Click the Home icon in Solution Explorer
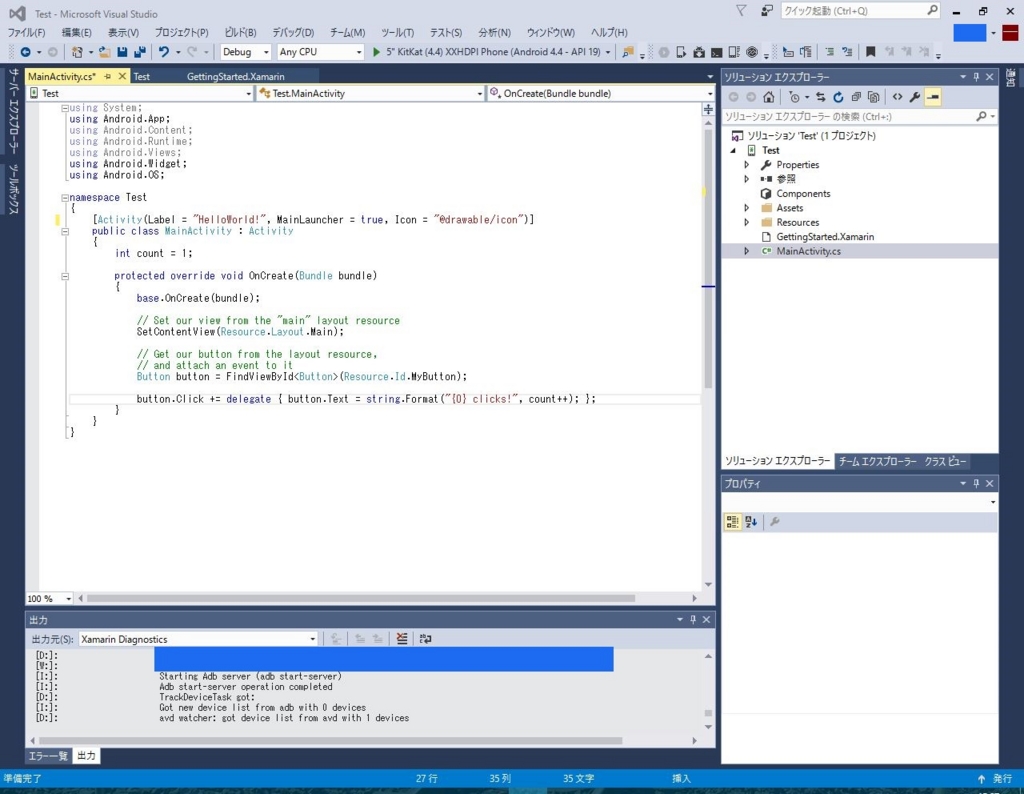This screenshot has height=794, width=1024. pos(769,97)
